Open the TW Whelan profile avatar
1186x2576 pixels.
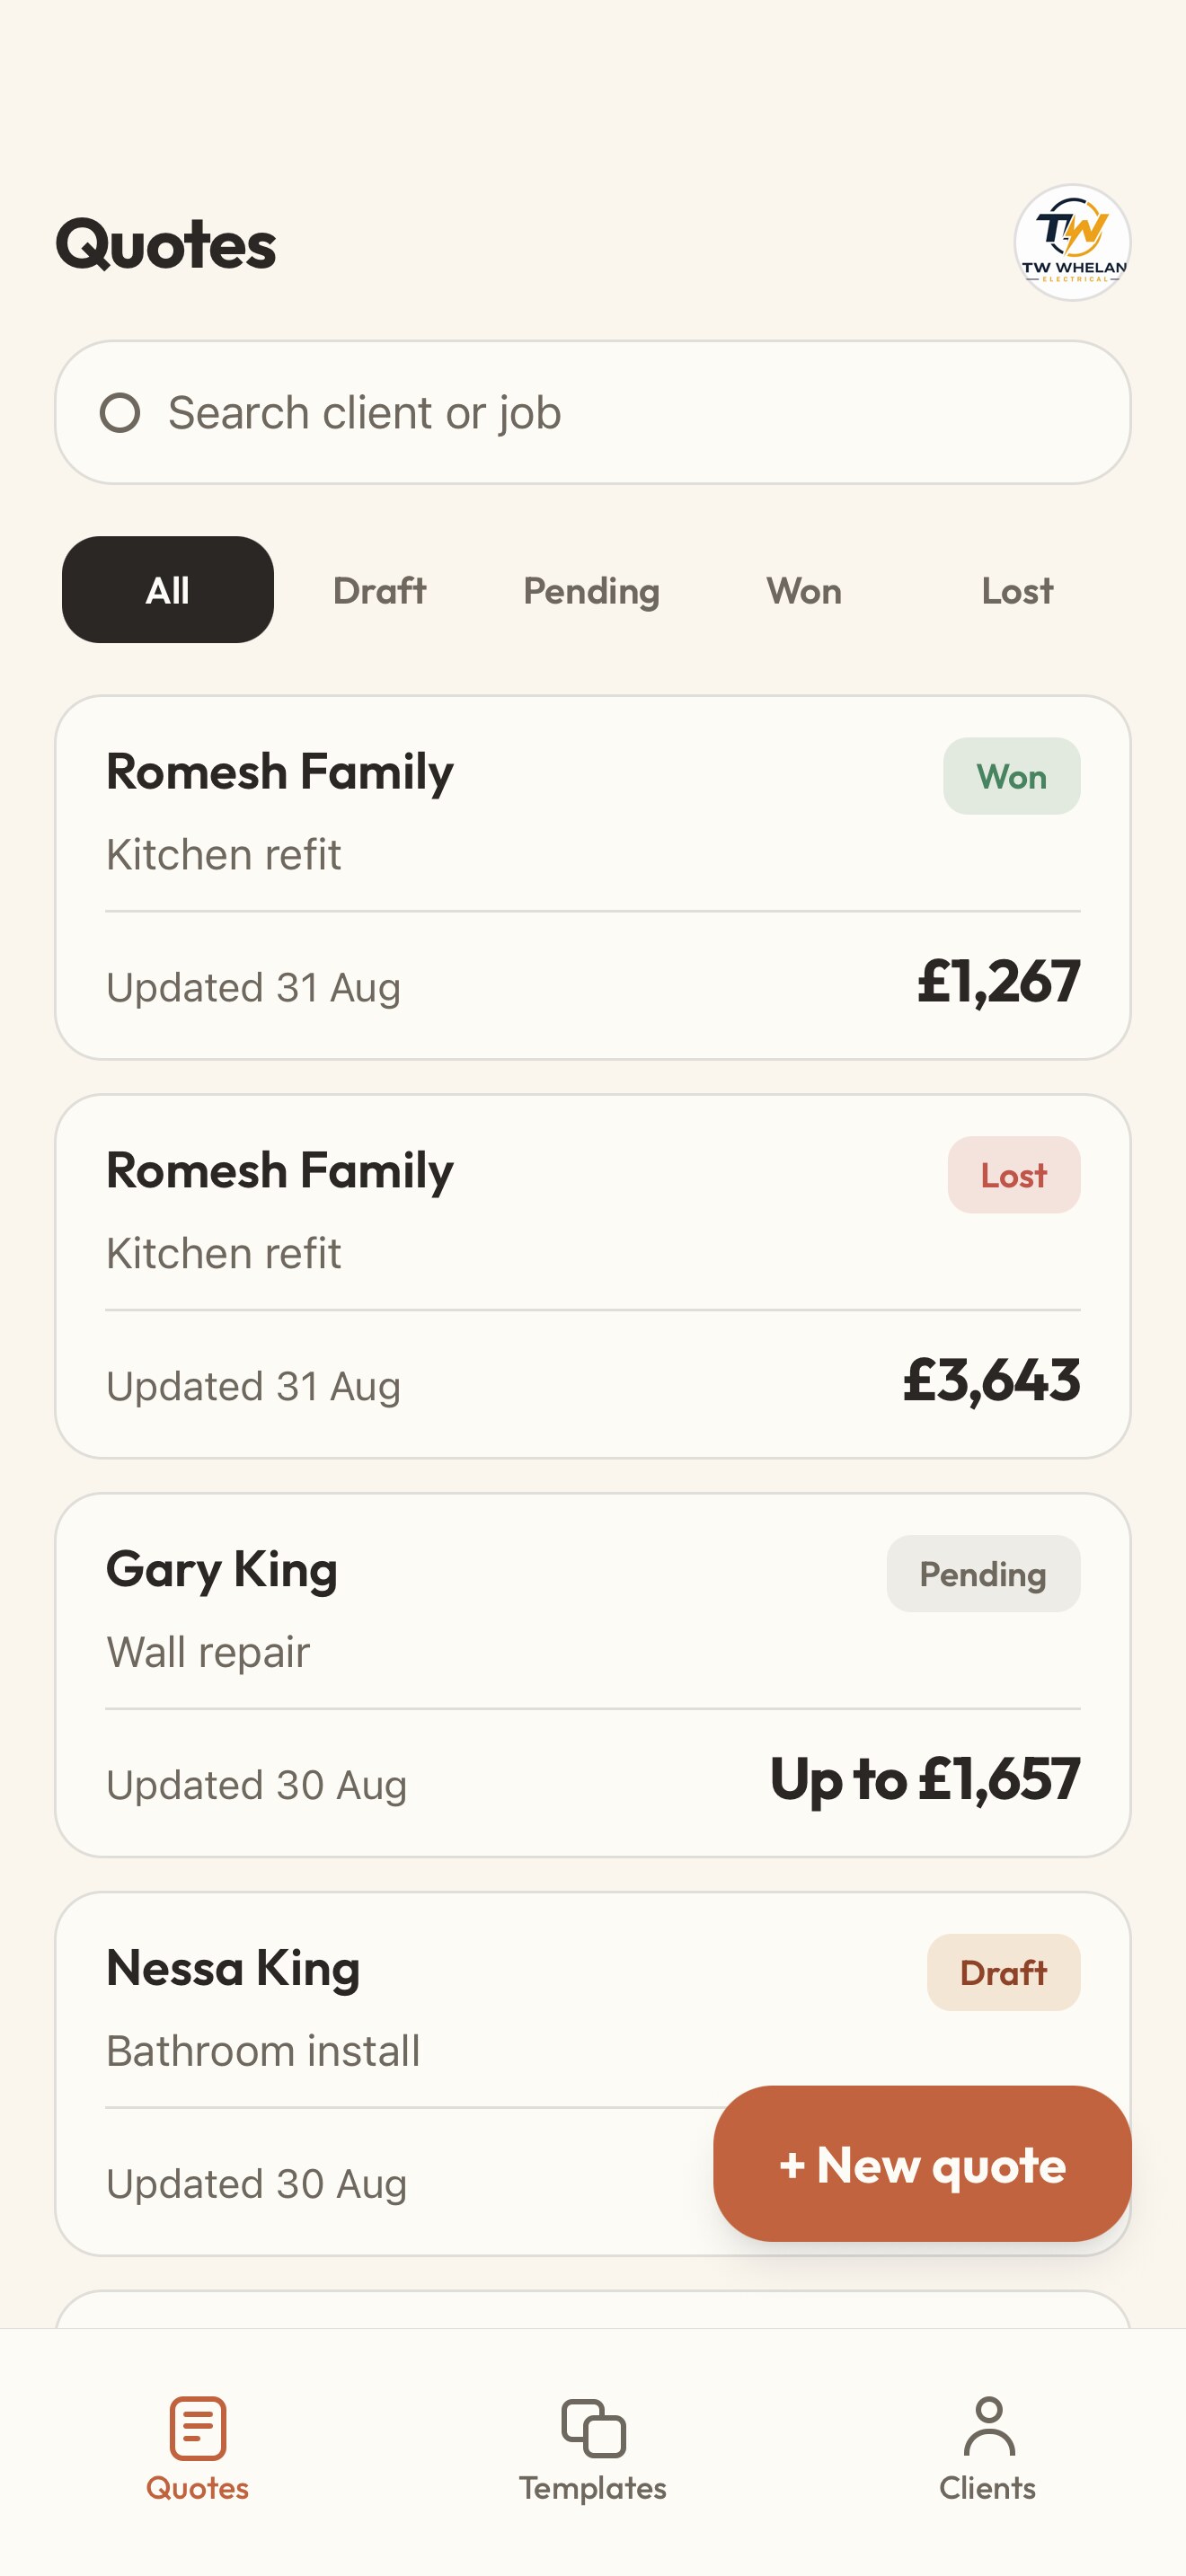tap(1072, 242)
